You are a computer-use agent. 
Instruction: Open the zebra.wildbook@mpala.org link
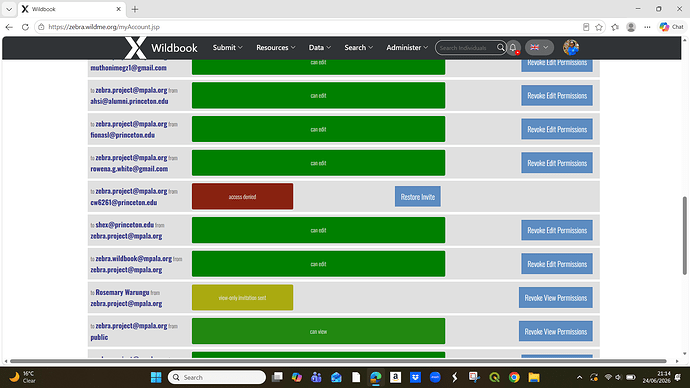point(134,259)
